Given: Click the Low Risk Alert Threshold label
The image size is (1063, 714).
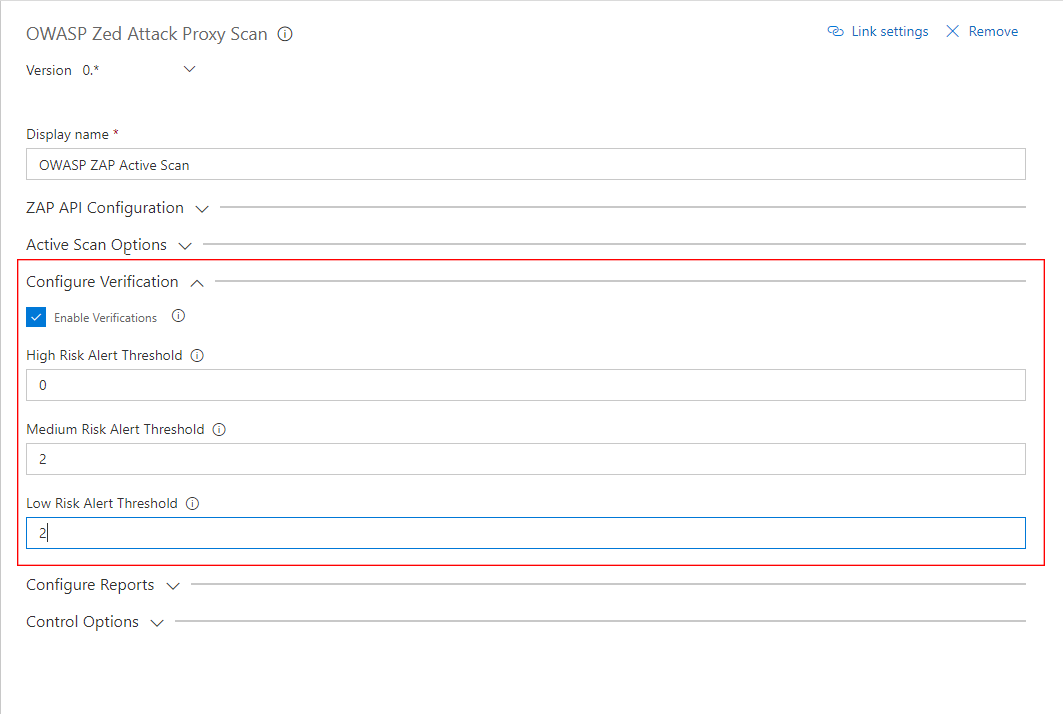Looking at the screenshot, I should [102, 503].
